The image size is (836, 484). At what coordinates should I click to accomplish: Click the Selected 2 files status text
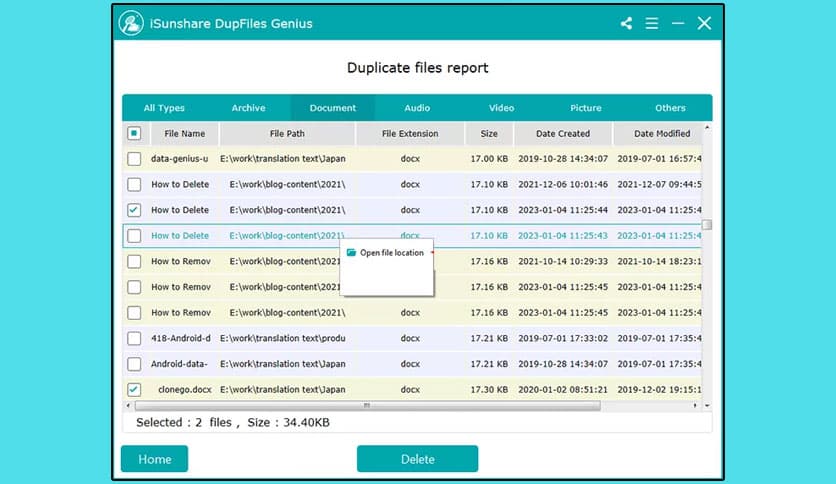(x=233, y=423)
